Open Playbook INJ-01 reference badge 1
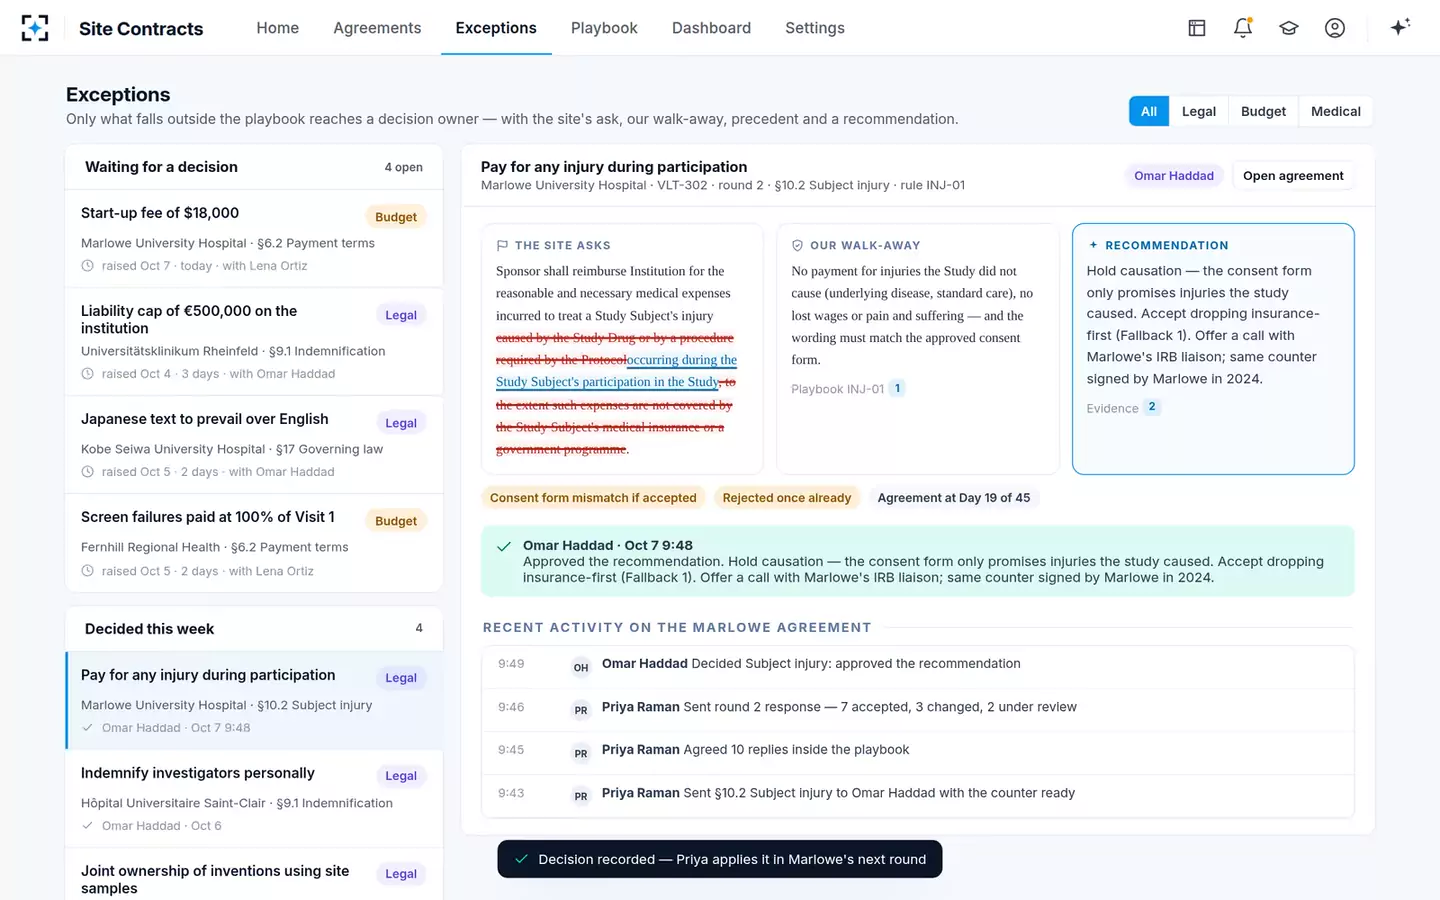This screenshot has height=900, width=1440. 897,388
